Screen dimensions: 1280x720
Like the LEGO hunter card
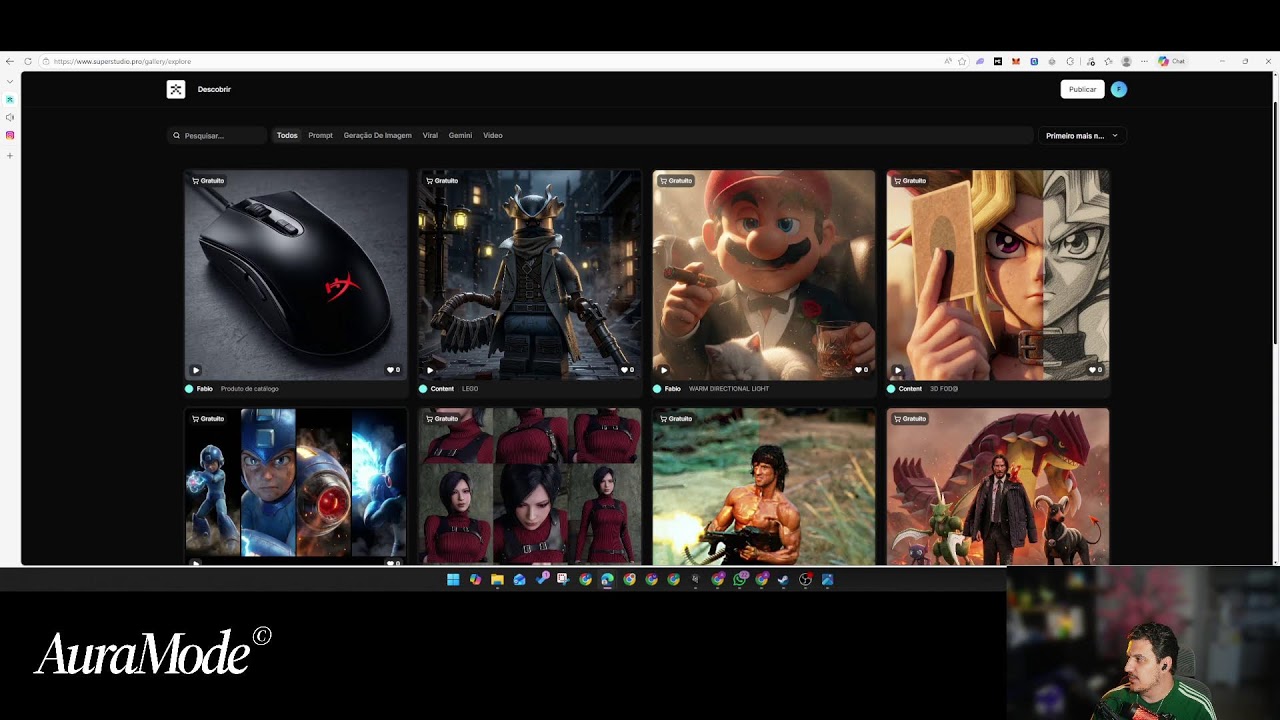pyautogui.click(x=628, y=370)
